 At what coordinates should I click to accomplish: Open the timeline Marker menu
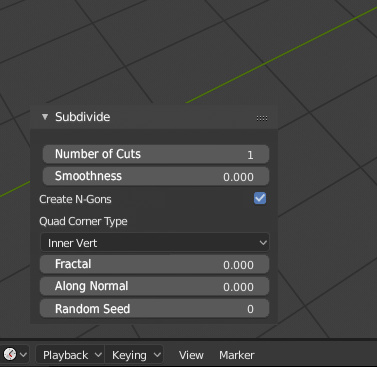[237, 355]
